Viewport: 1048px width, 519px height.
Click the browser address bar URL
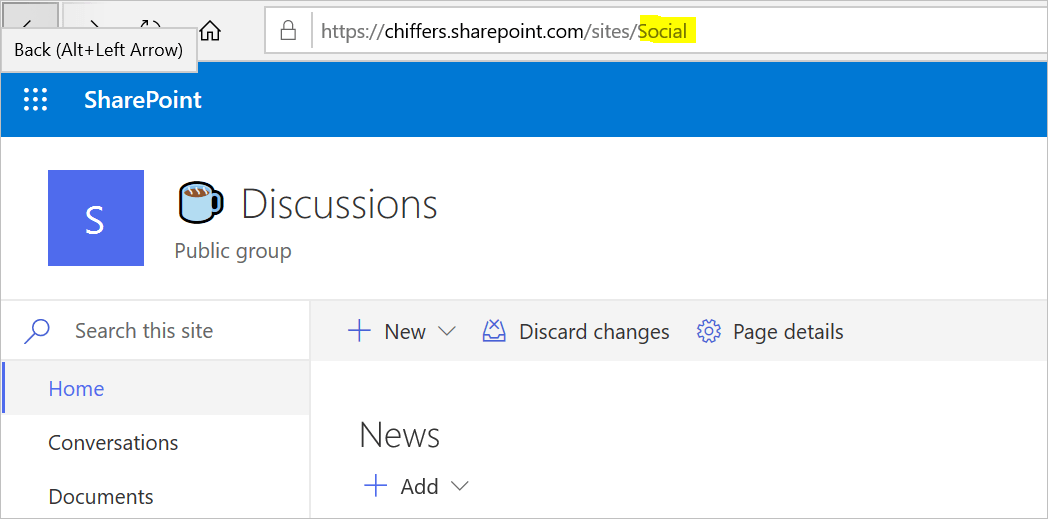pos(504,31)
